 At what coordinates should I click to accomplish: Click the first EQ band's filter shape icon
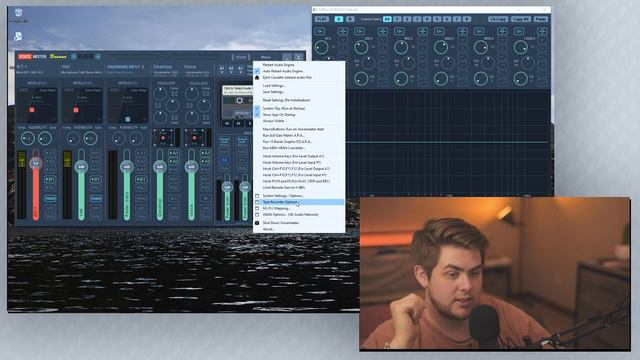click(343, 31)
